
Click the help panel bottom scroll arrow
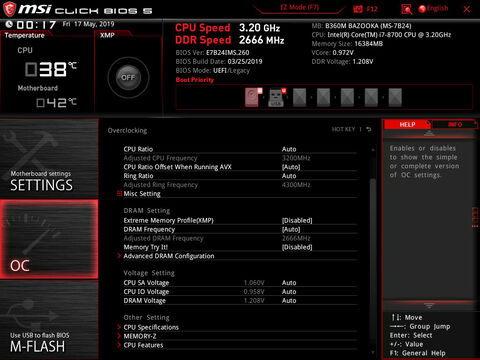pyautogui.click(x=429, y=305)
